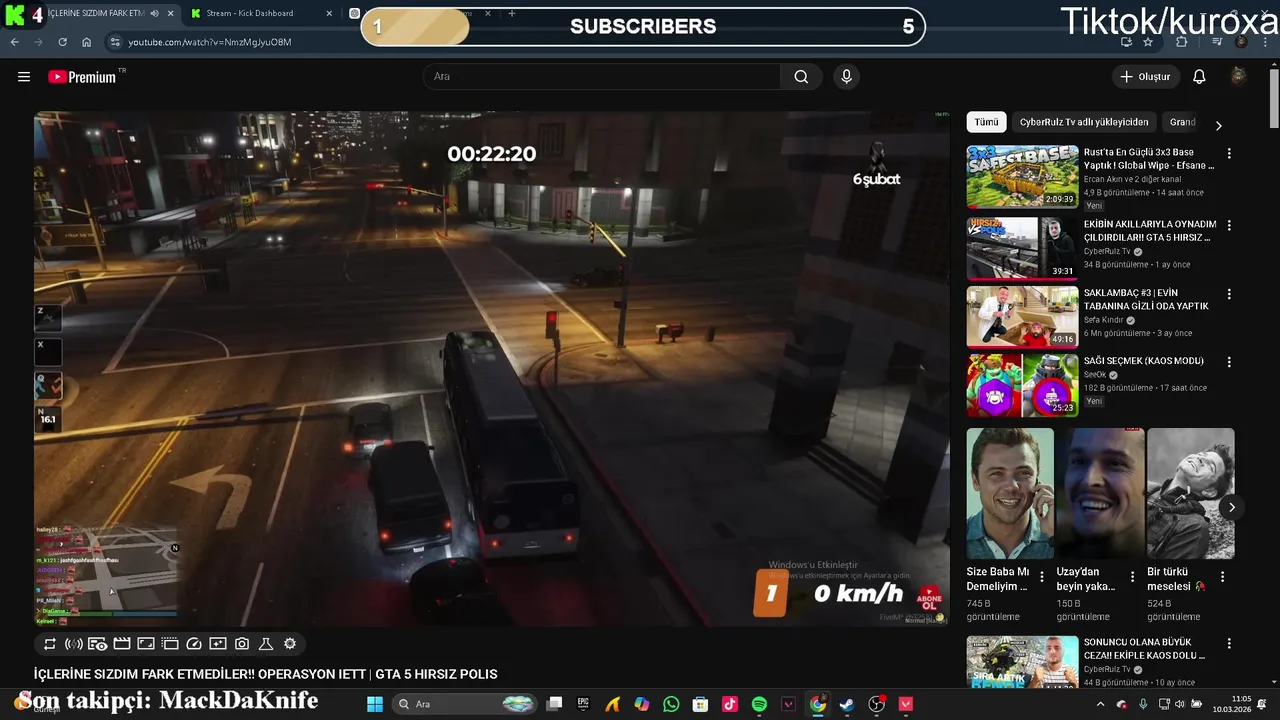Pause the playing GTA 5 video
This screenshot has width=1280, height=720.
point(491,368)
